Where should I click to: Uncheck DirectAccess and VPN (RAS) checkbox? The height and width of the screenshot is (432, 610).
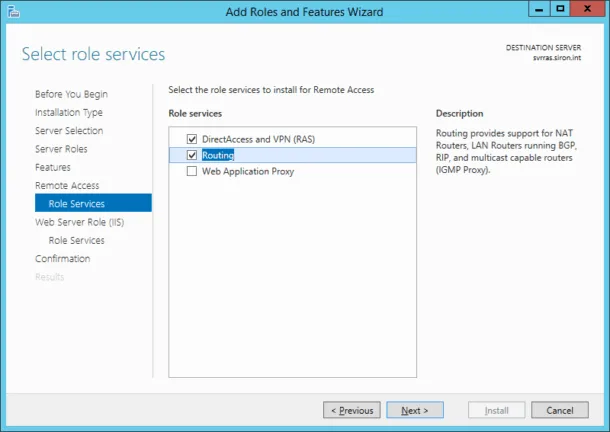coord(192,139)
